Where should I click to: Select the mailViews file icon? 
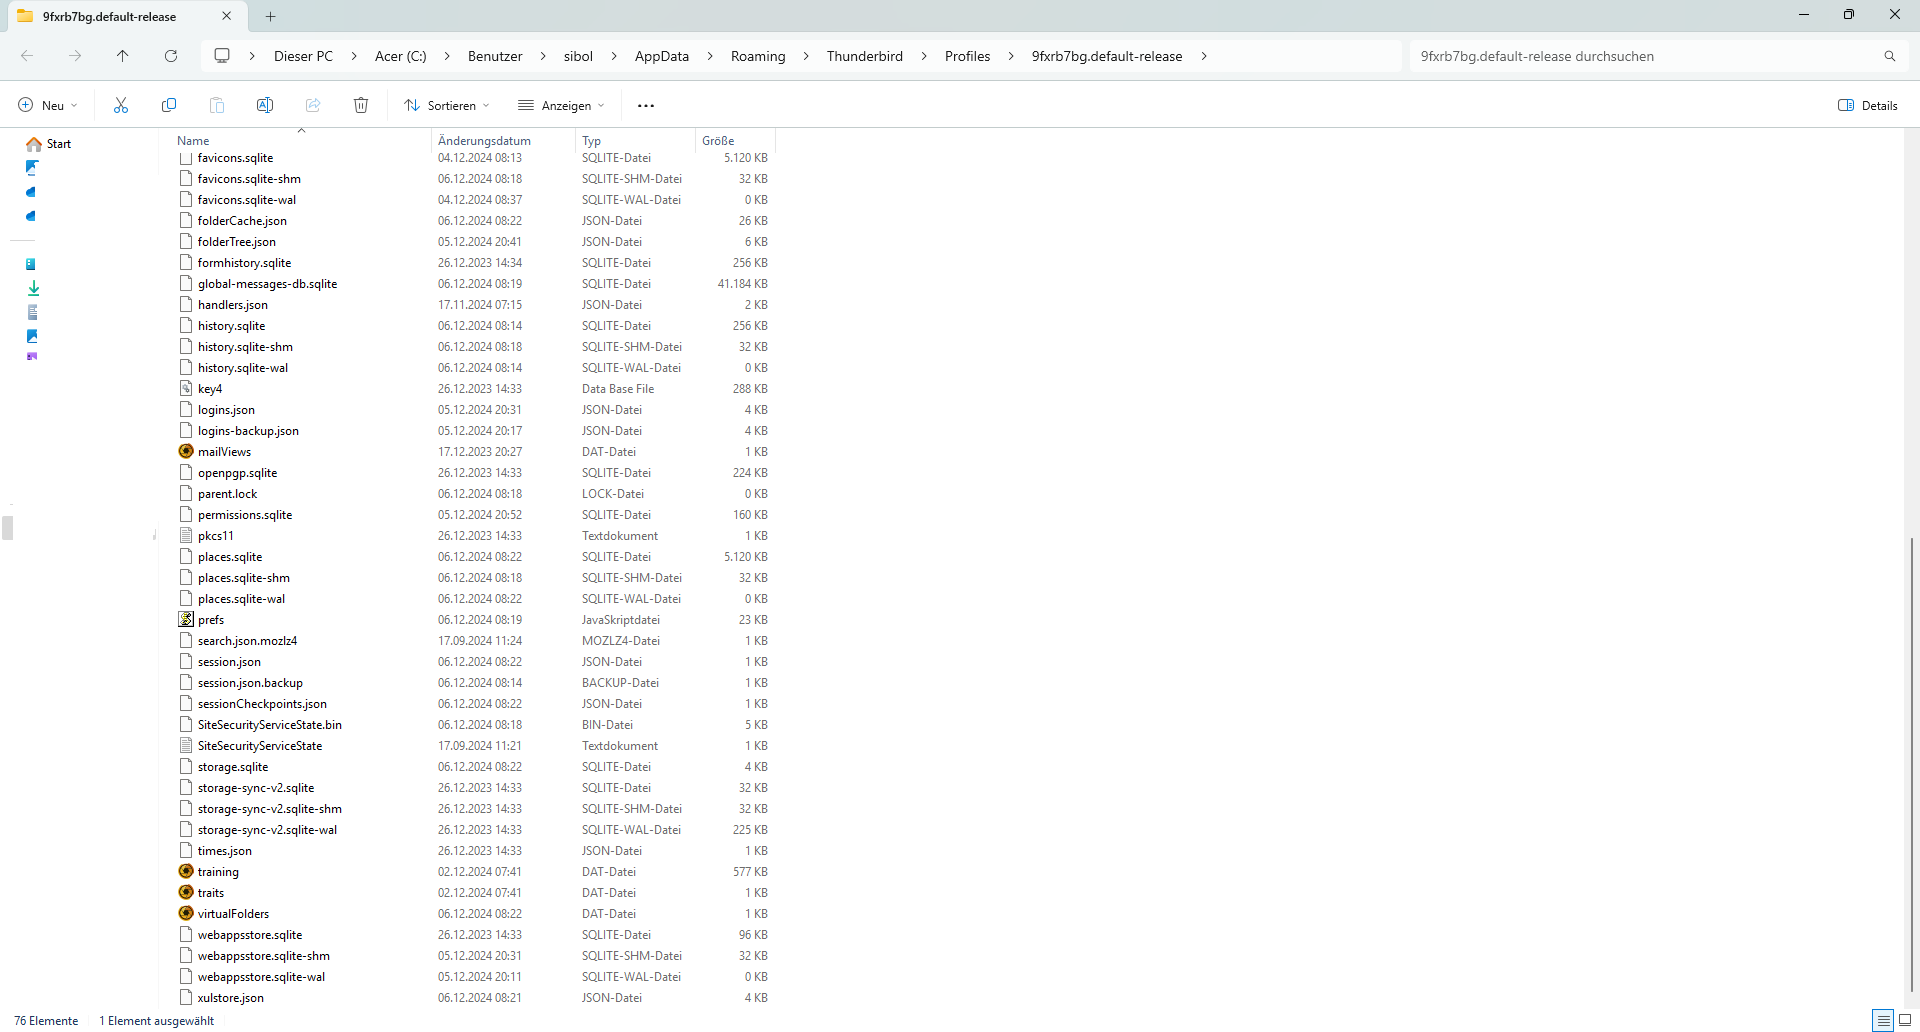(186, 451)
